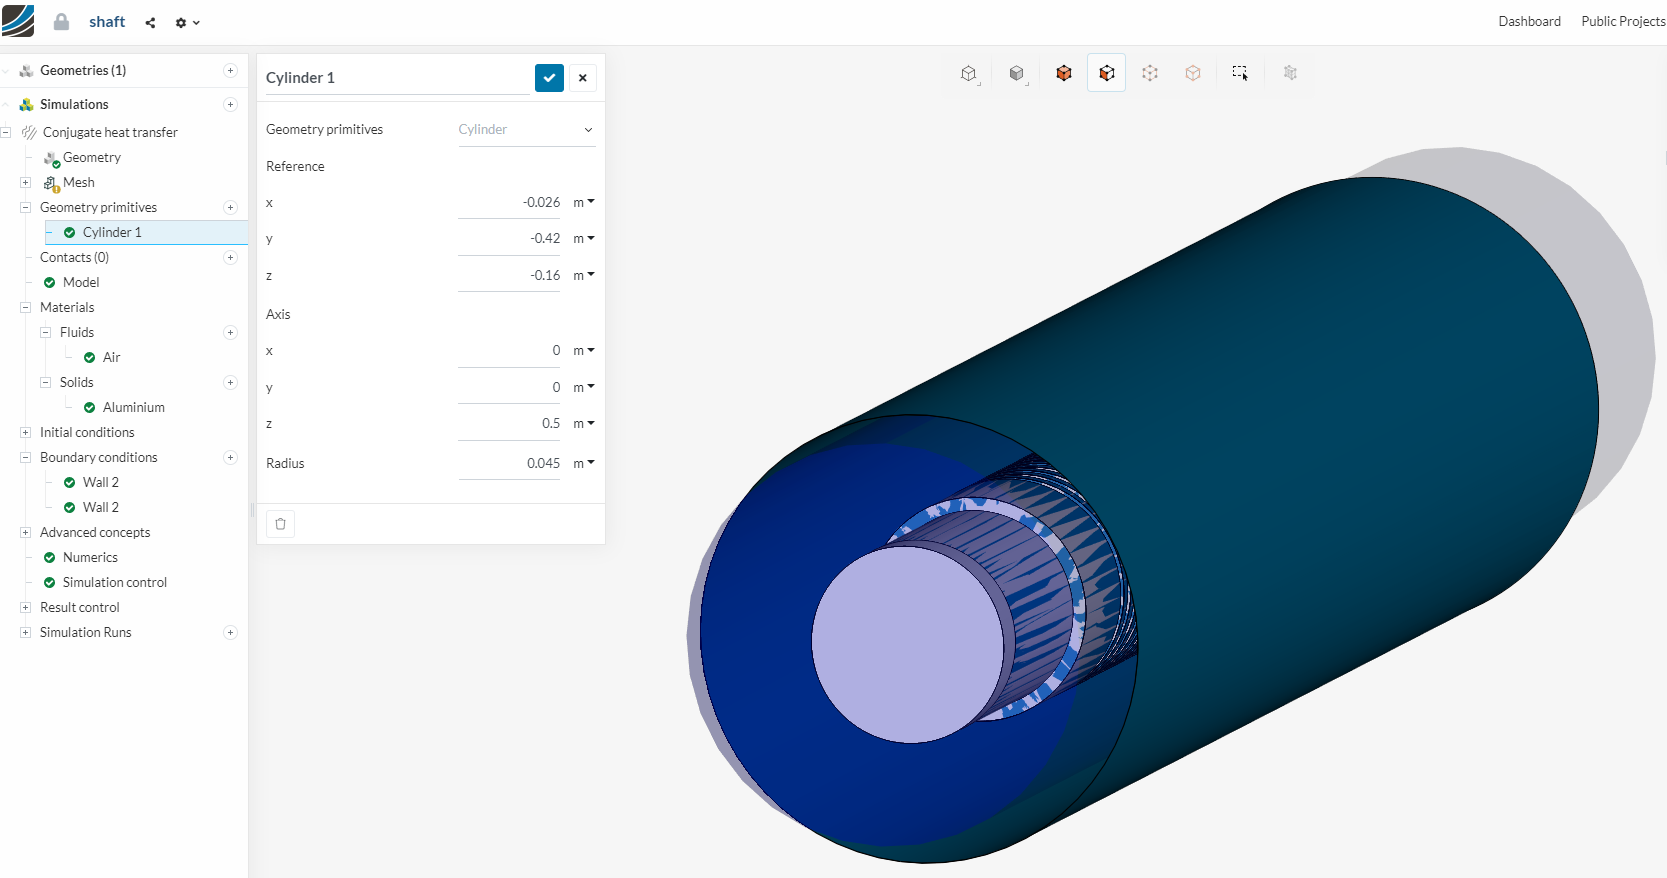Open the Radius unit dropdown
1667x878 pixels.
point(584,463)
